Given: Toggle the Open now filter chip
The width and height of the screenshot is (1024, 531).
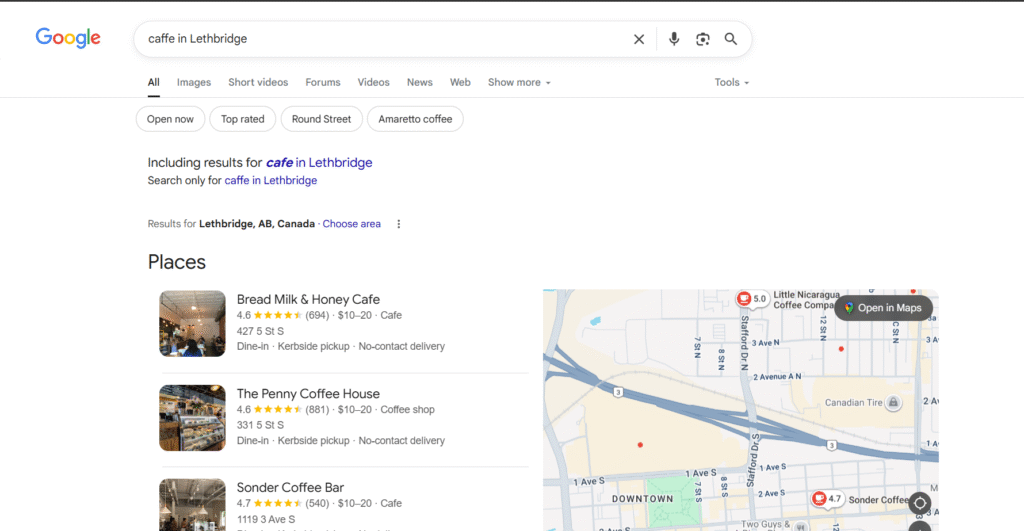Looking at the screenshot, I should (x=170, y=119).
